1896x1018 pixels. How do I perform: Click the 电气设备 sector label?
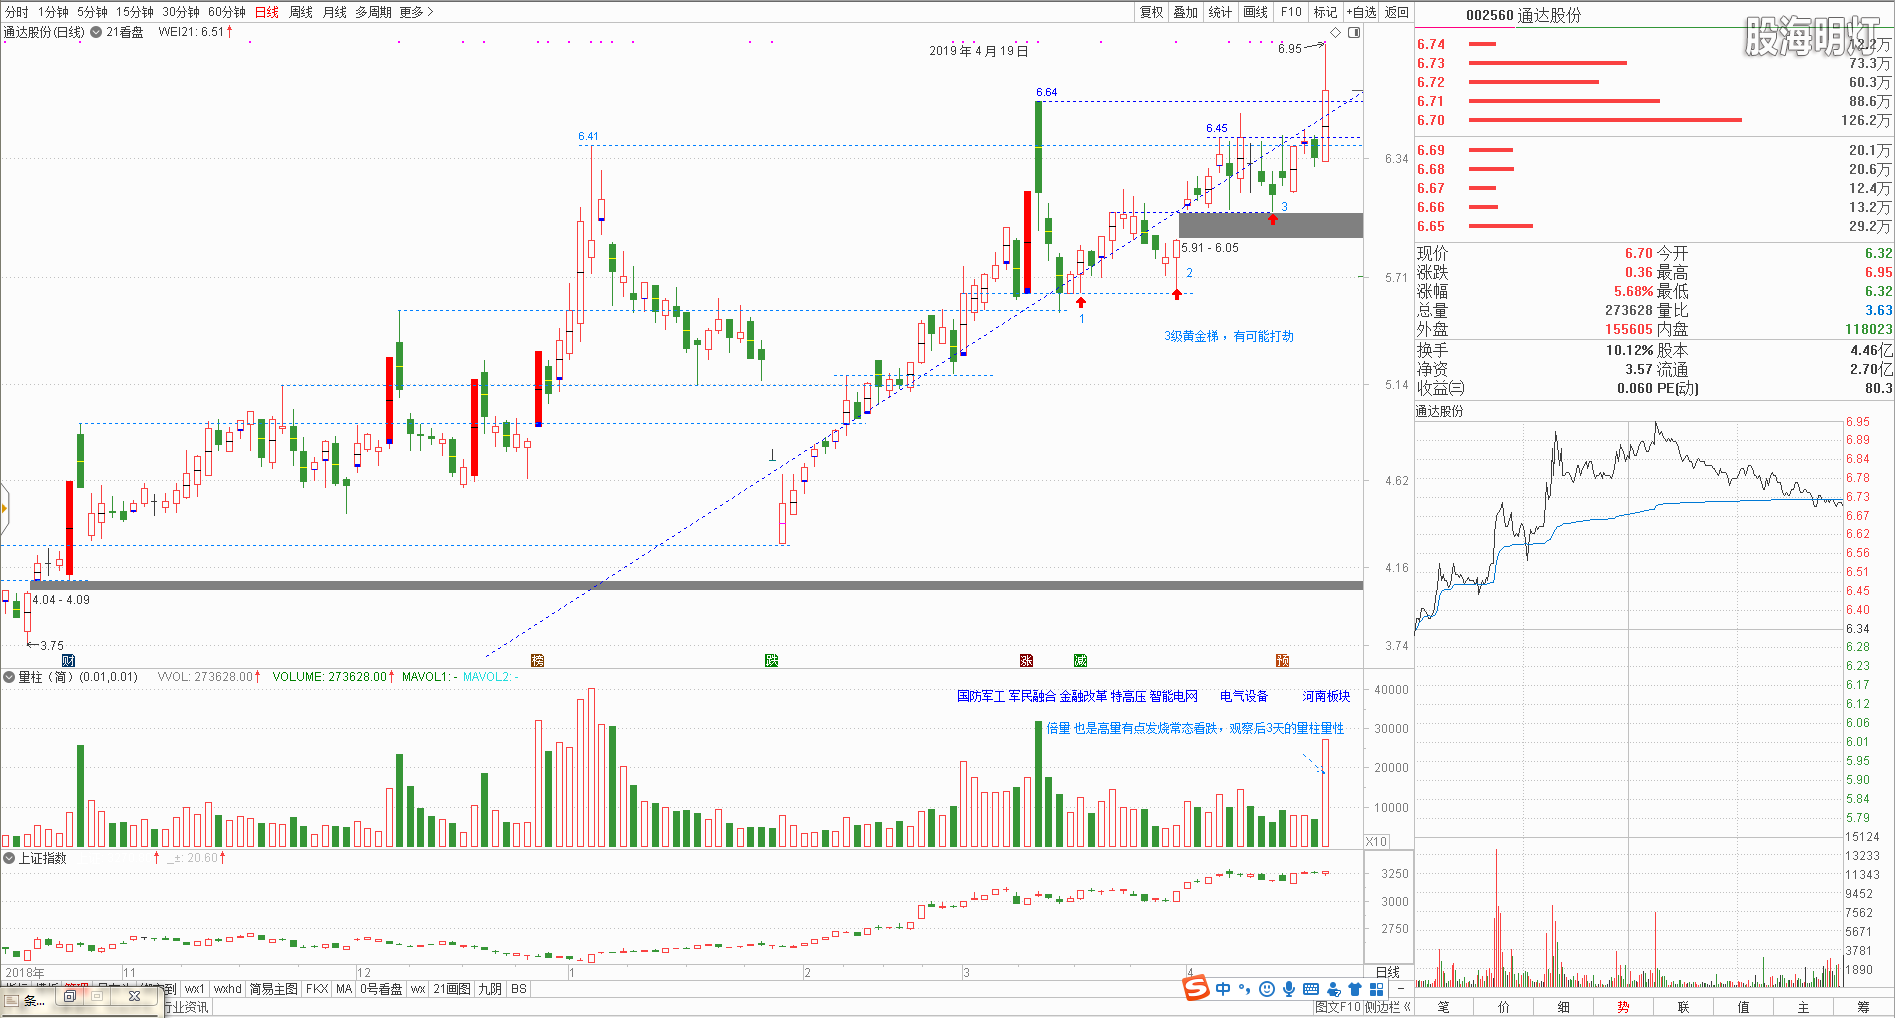tap(1244, 696)
